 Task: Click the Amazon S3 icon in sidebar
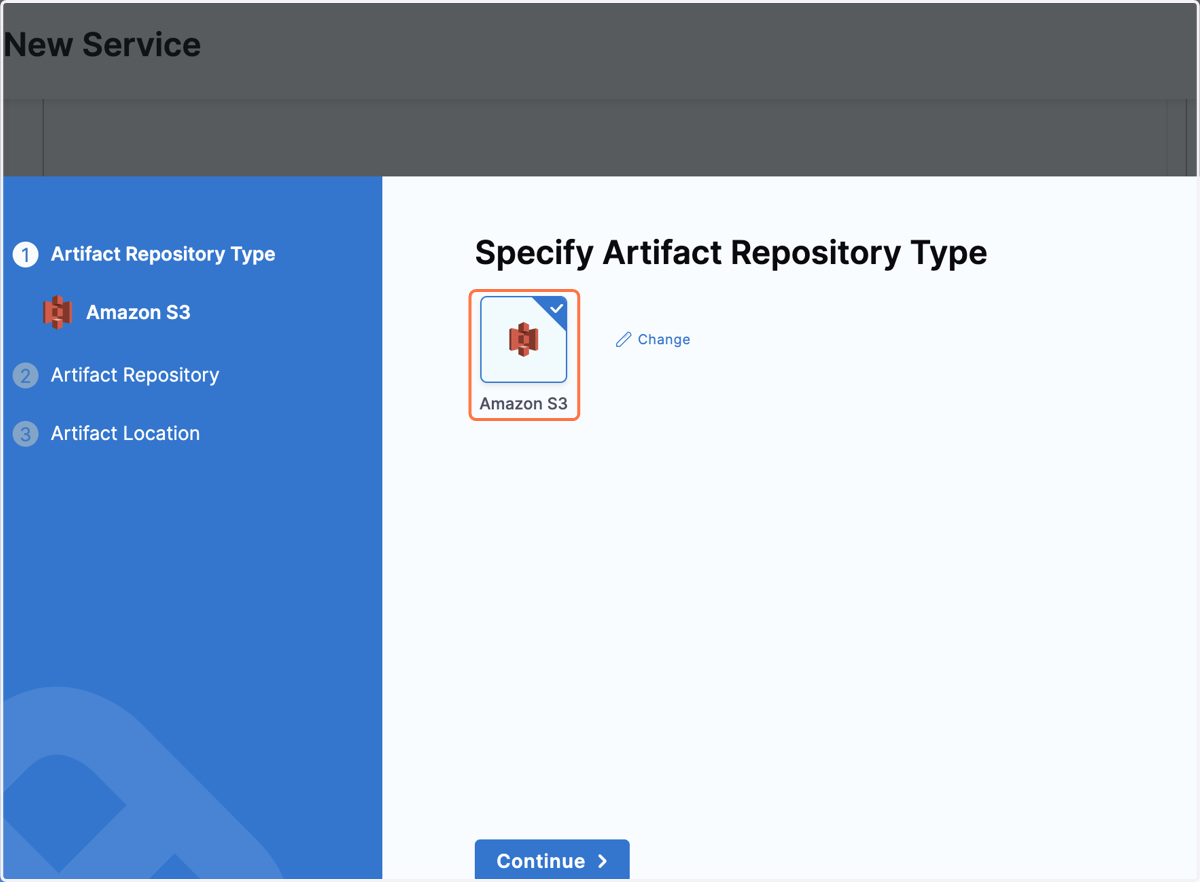(x=58, y=312)
